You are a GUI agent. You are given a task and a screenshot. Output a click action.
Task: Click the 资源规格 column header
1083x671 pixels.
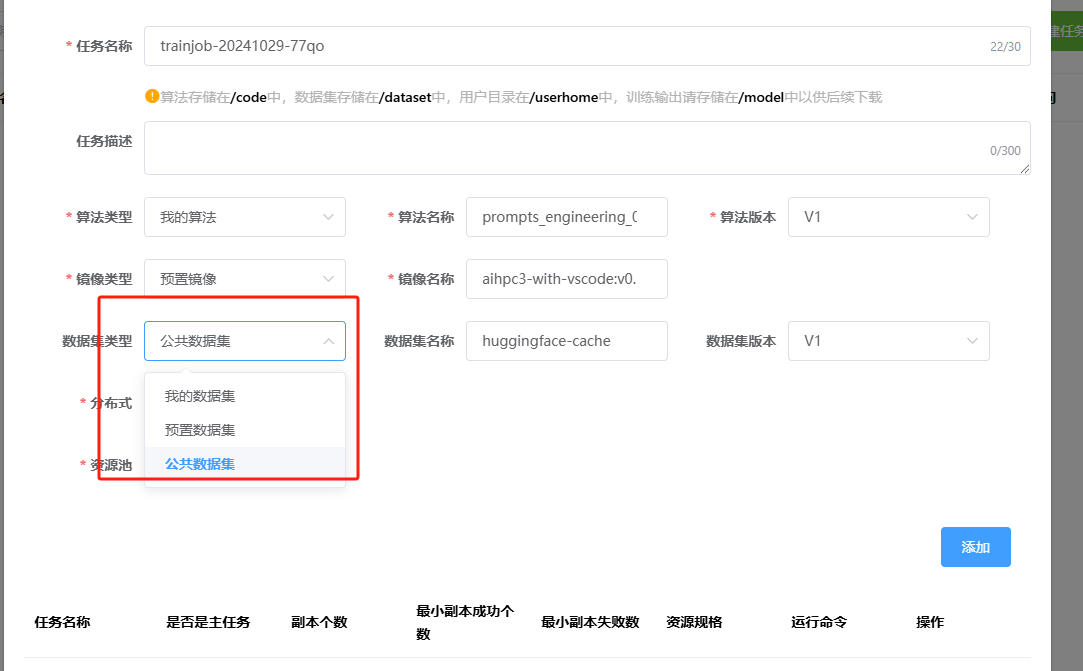click(694, 622)
